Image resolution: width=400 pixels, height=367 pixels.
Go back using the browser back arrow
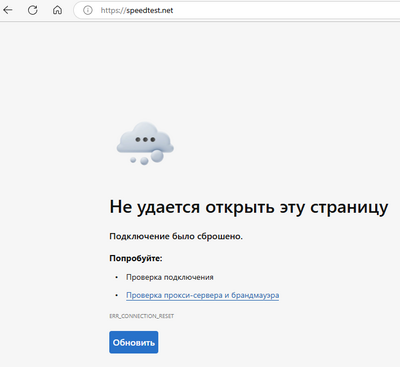click(8, 10)
